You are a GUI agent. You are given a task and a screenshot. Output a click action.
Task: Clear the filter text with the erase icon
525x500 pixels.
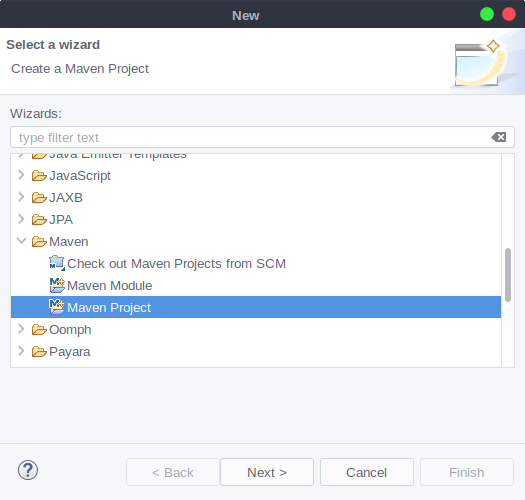point(499,137)
